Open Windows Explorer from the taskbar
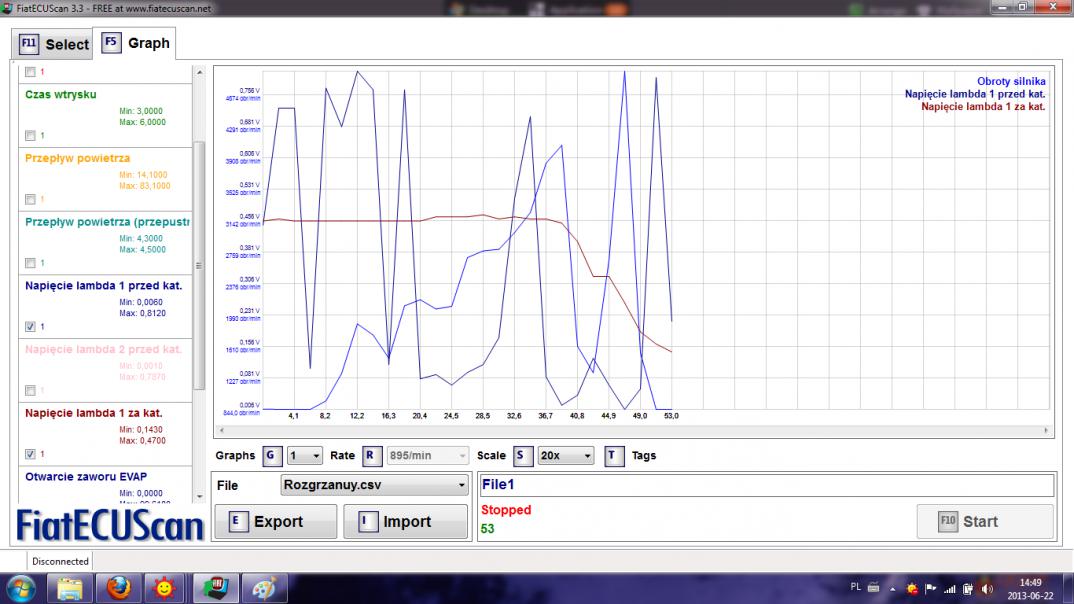 tap(69, 588)
